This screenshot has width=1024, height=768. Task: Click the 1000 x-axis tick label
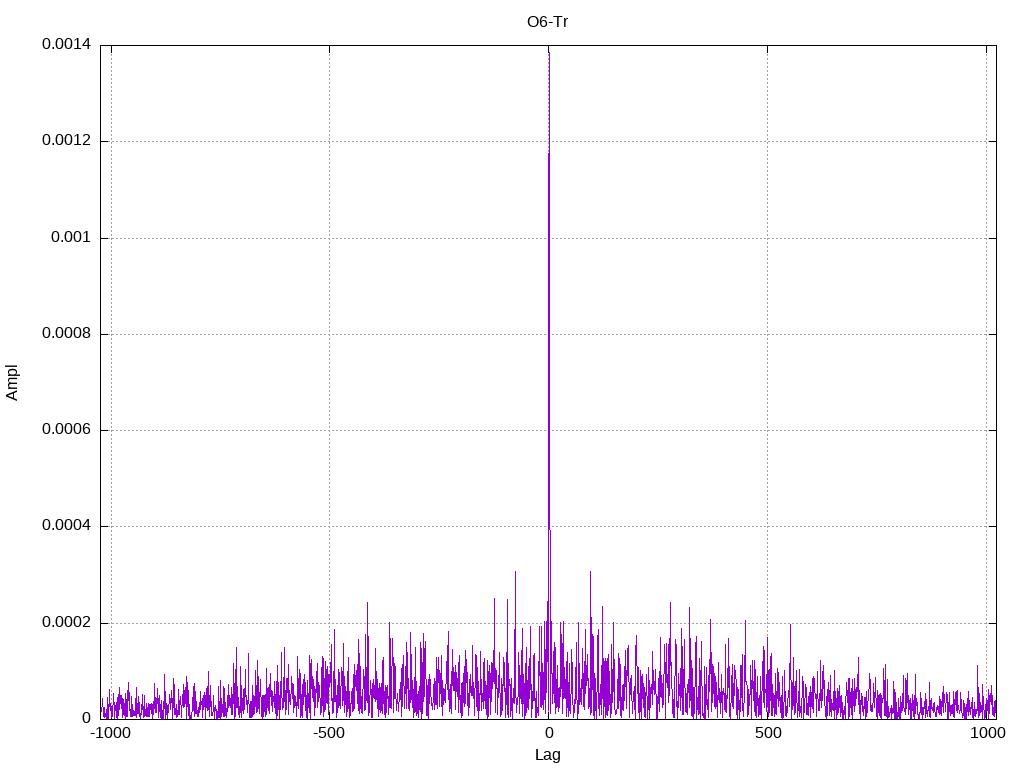tap(988, 733)
